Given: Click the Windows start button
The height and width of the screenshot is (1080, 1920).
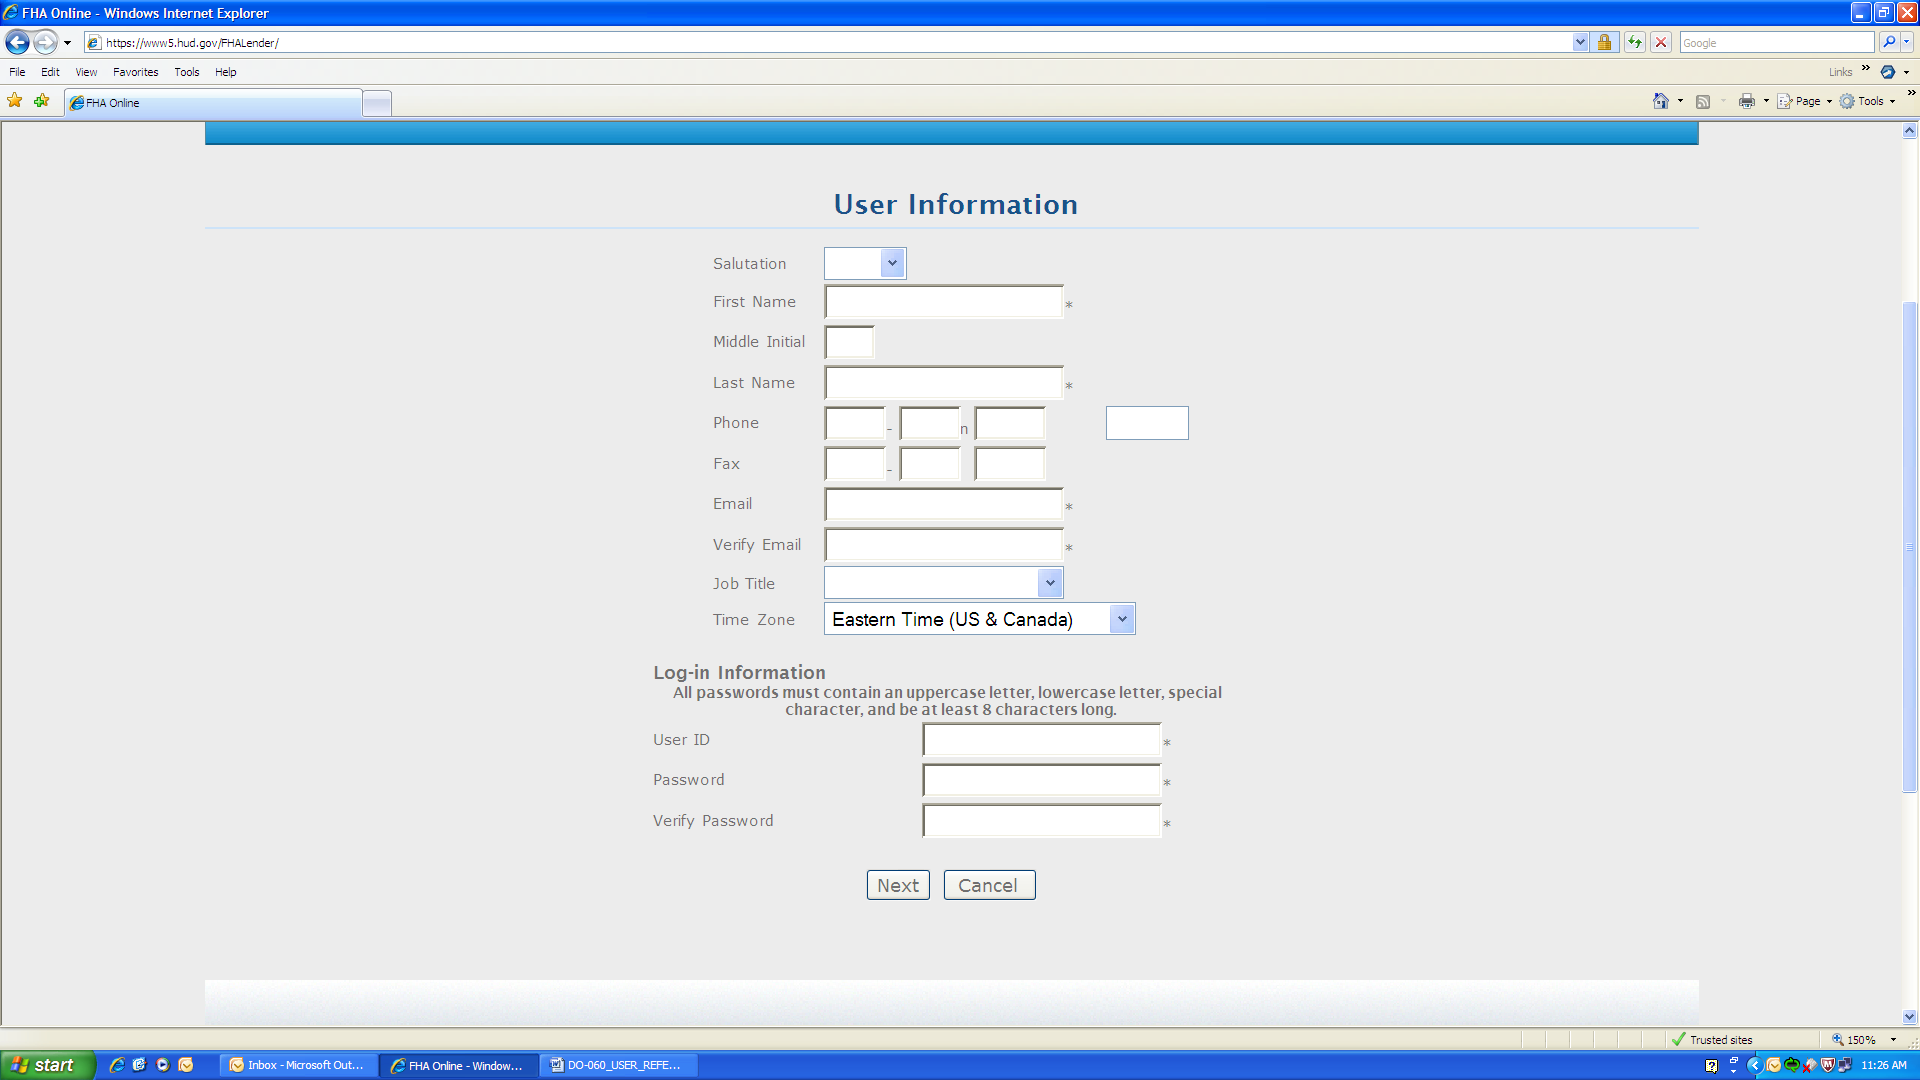Looking at the screenshot, I should (47, 1065).
